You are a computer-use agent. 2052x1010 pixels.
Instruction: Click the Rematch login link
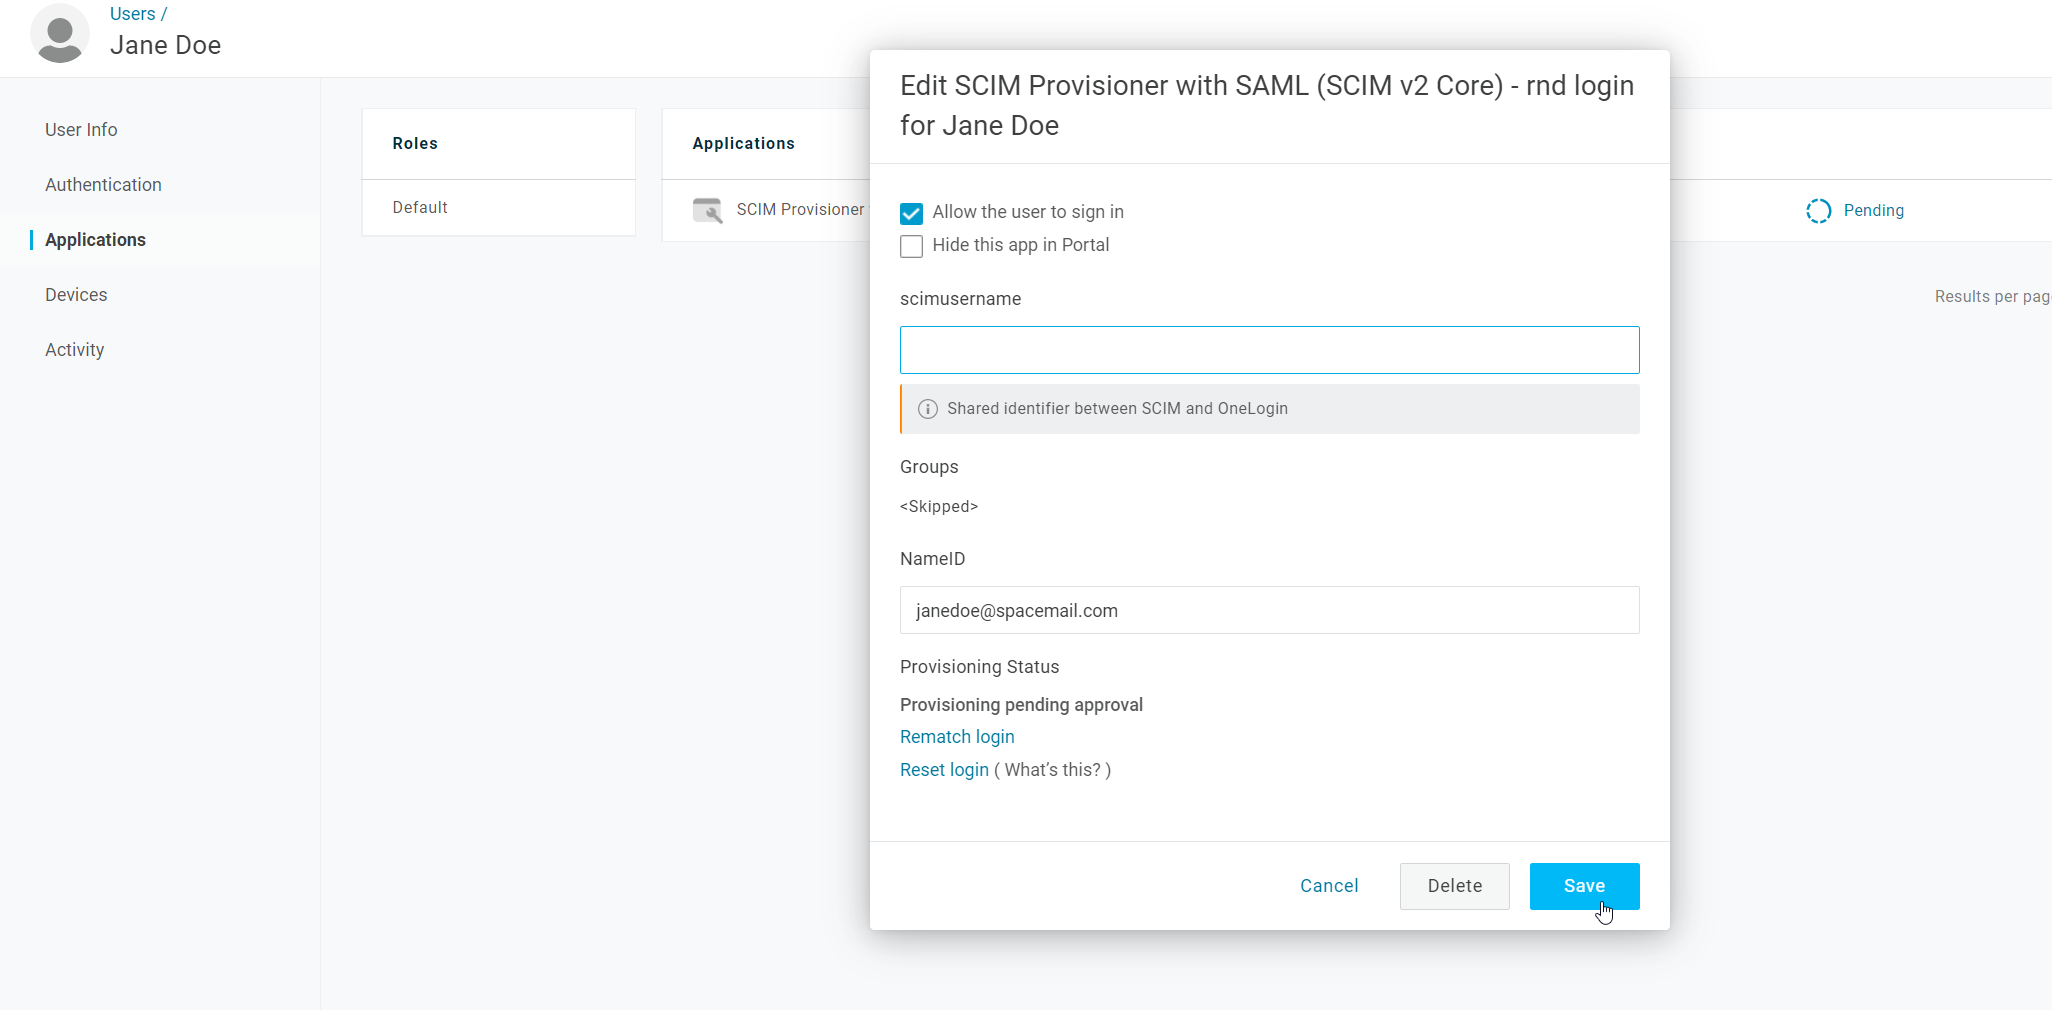pos(957,737)
